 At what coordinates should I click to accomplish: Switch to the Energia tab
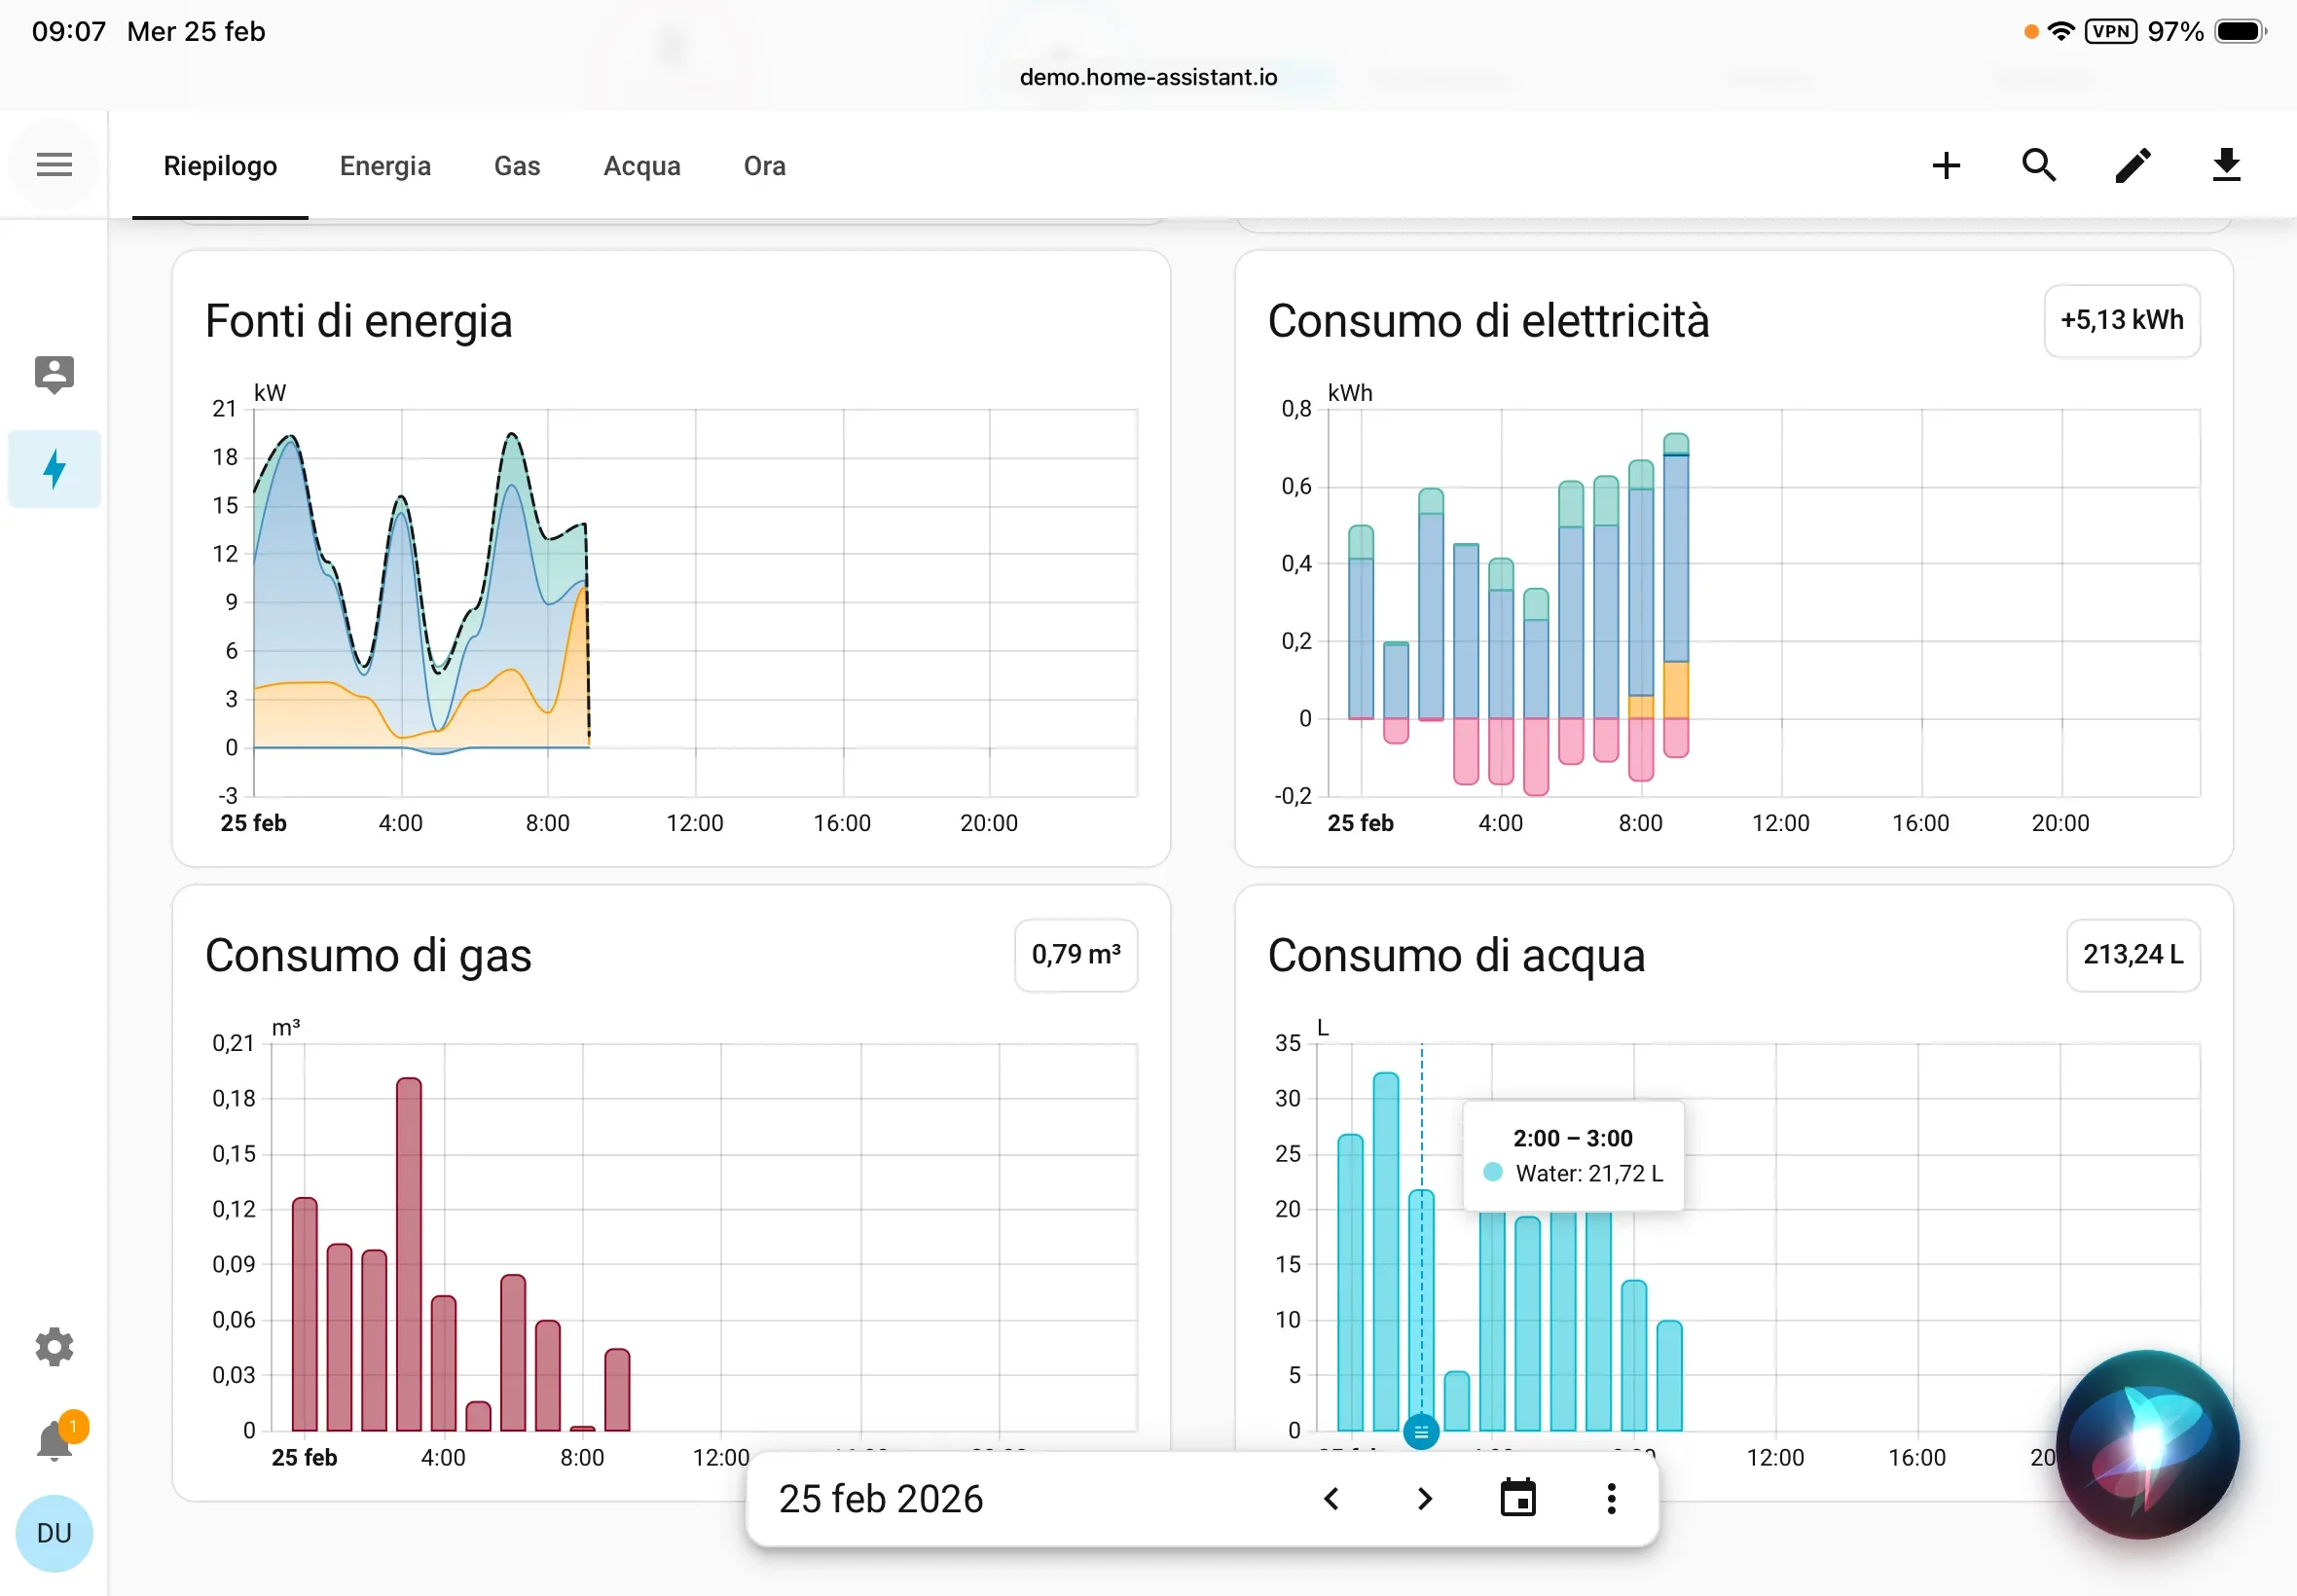pos(385,165)
